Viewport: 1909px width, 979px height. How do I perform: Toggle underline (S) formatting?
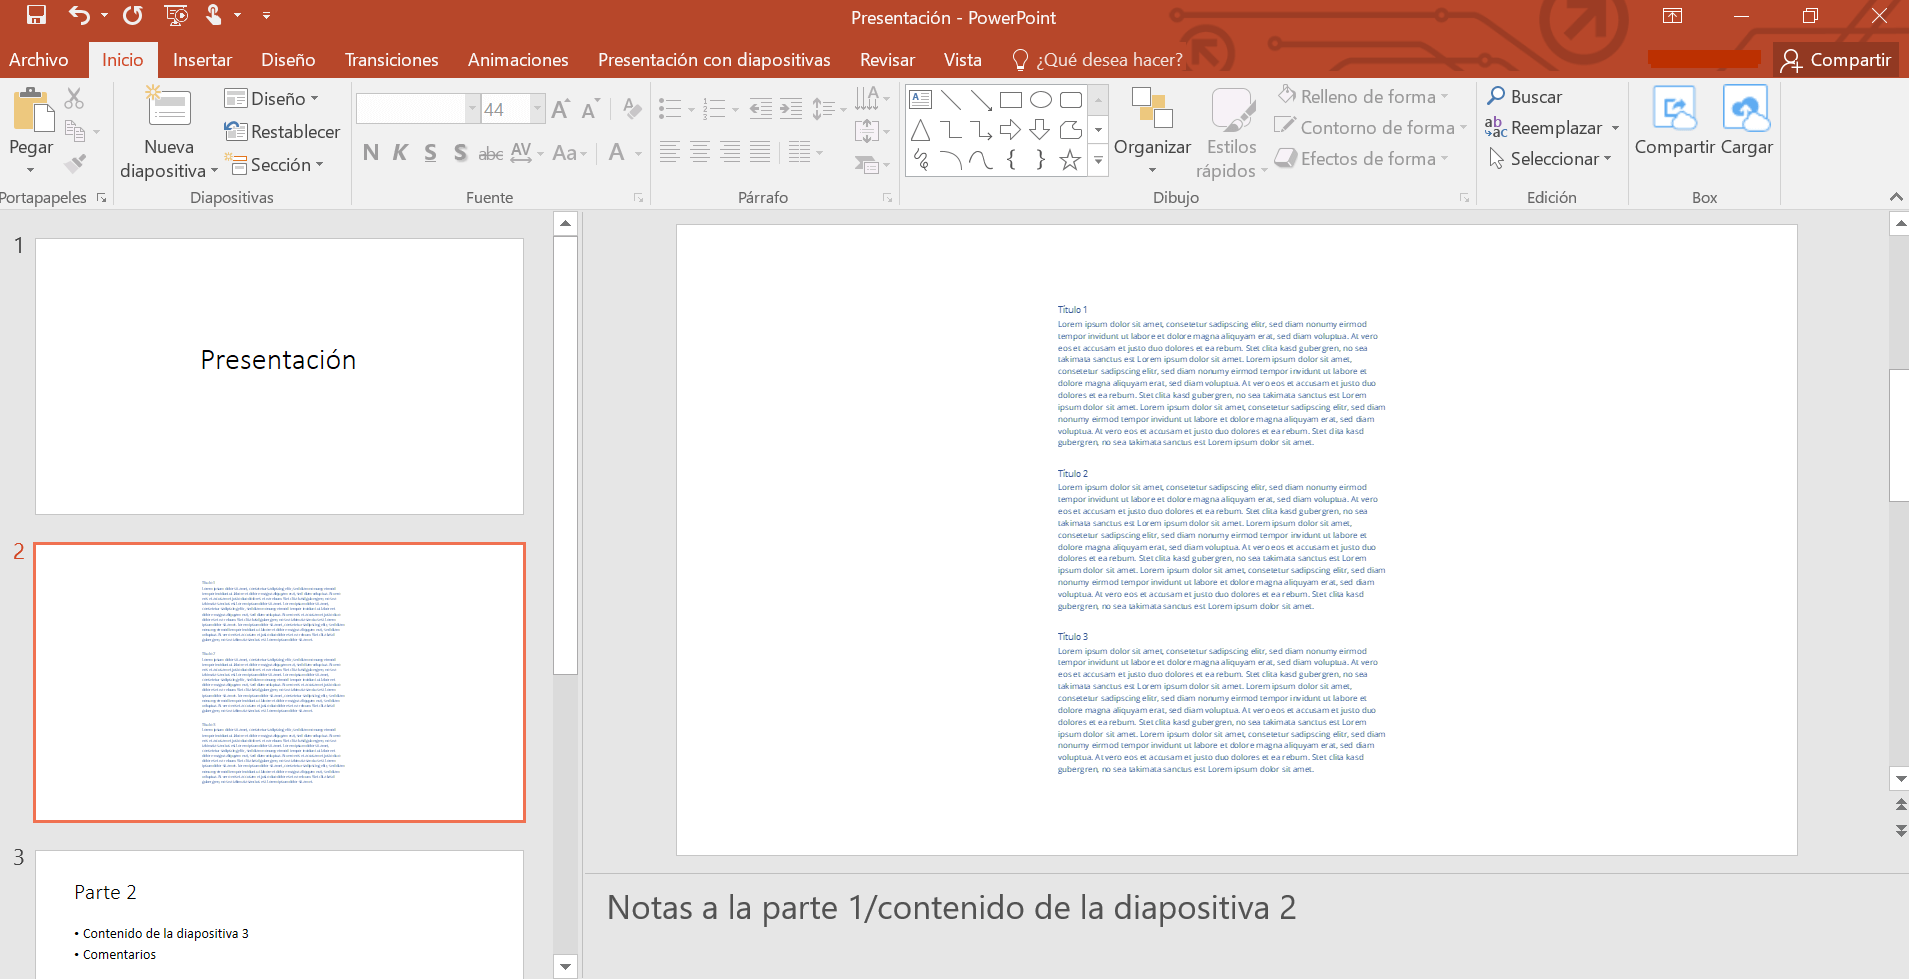430,152
